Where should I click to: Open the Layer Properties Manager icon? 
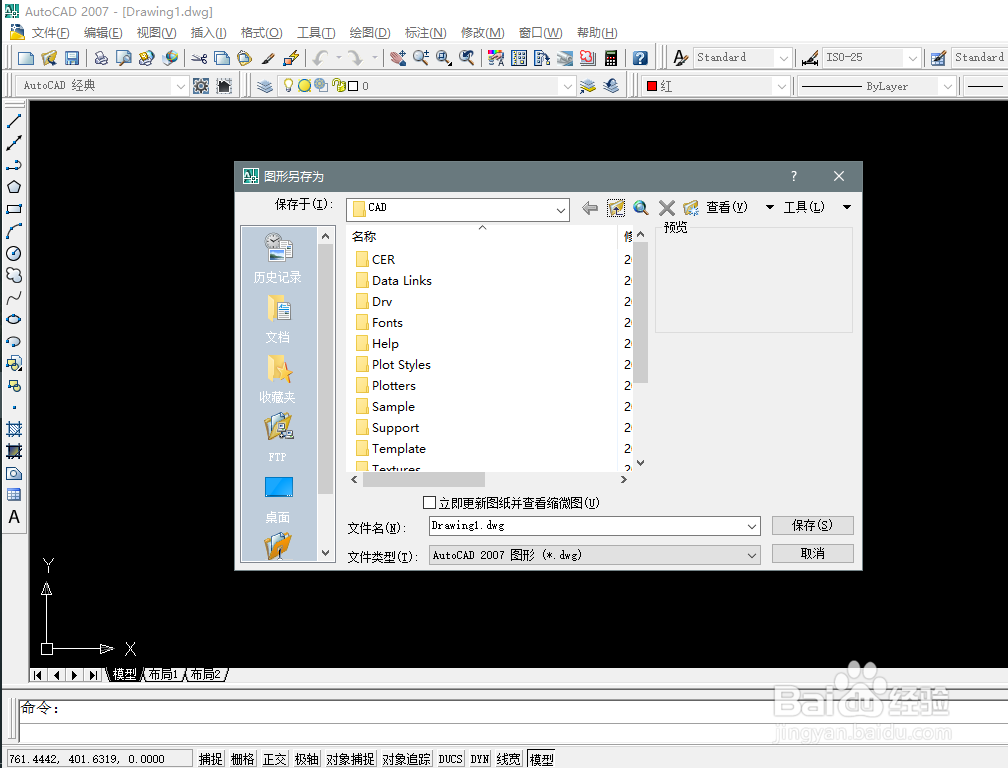[x=265, y=85]
